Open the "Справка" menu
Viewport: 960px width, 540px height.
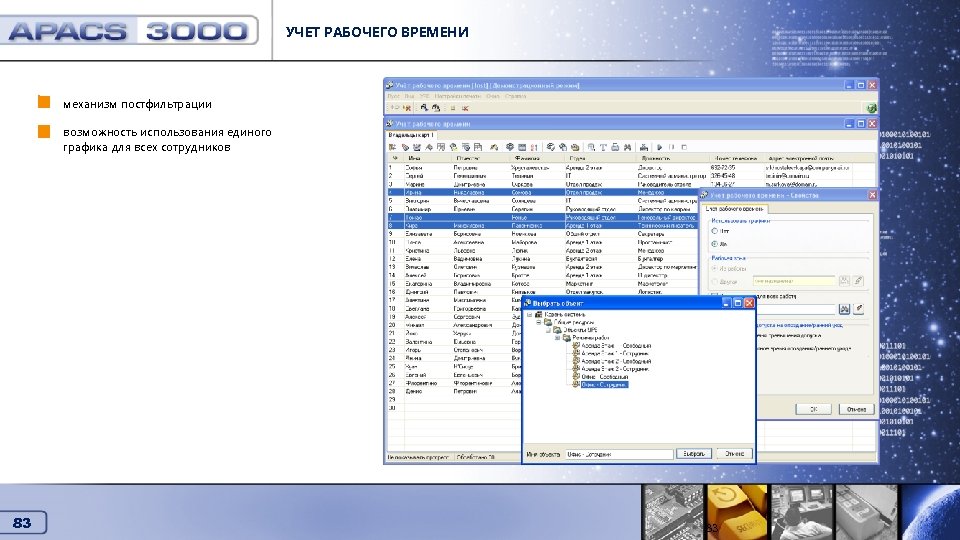[516, 96]
